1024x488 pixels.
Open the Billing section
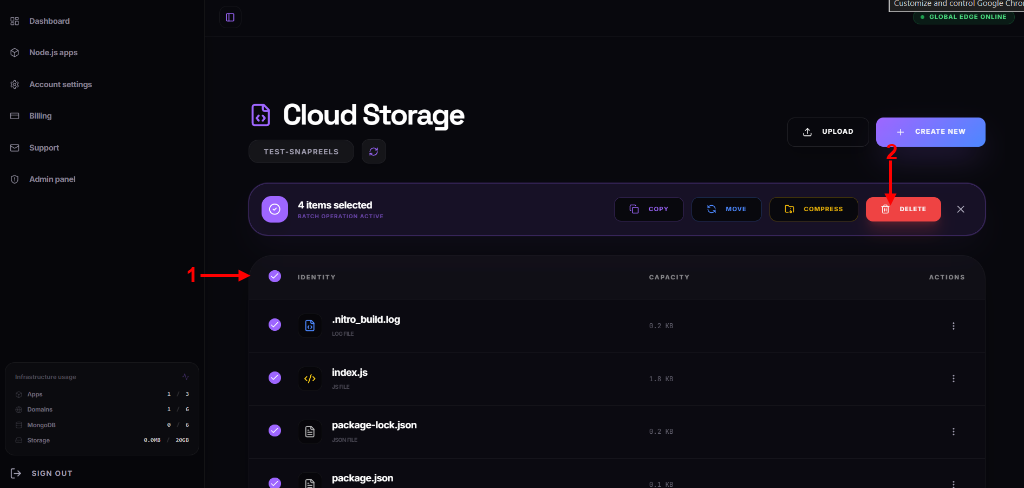(x=40, y=116)
